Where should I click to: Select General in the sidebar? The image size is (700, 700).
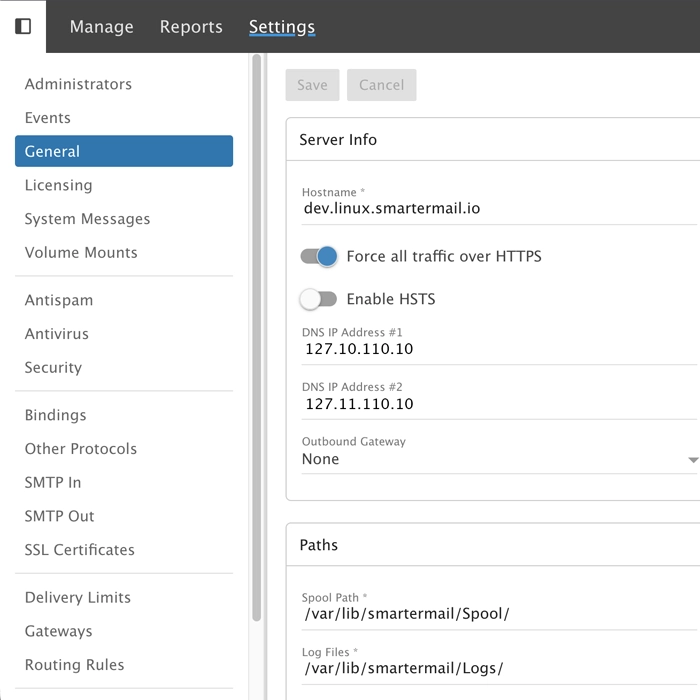(x=124, y=151)
